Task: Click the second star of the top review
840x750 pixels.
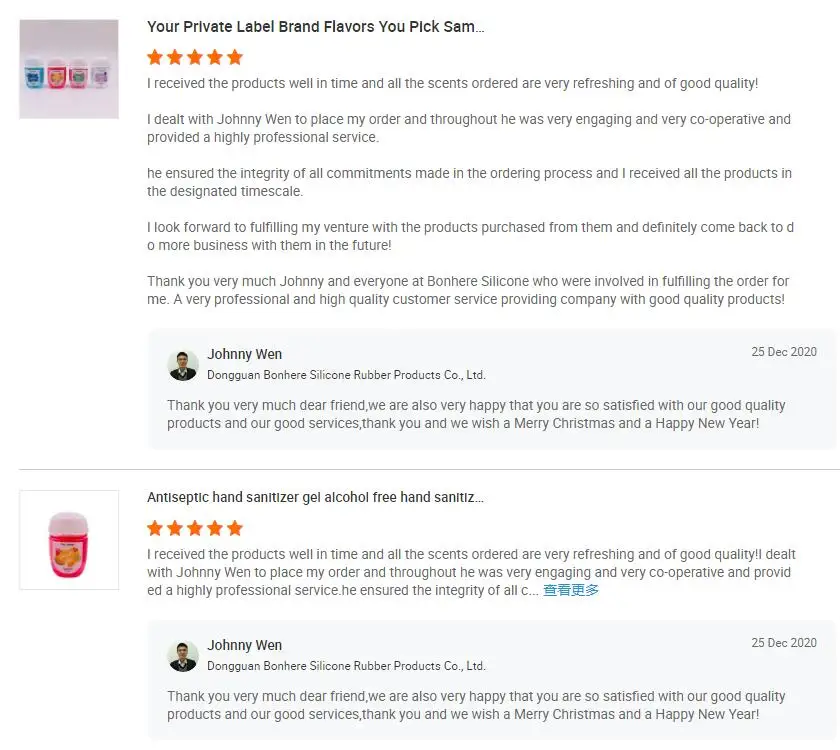Action: (176, 57)
